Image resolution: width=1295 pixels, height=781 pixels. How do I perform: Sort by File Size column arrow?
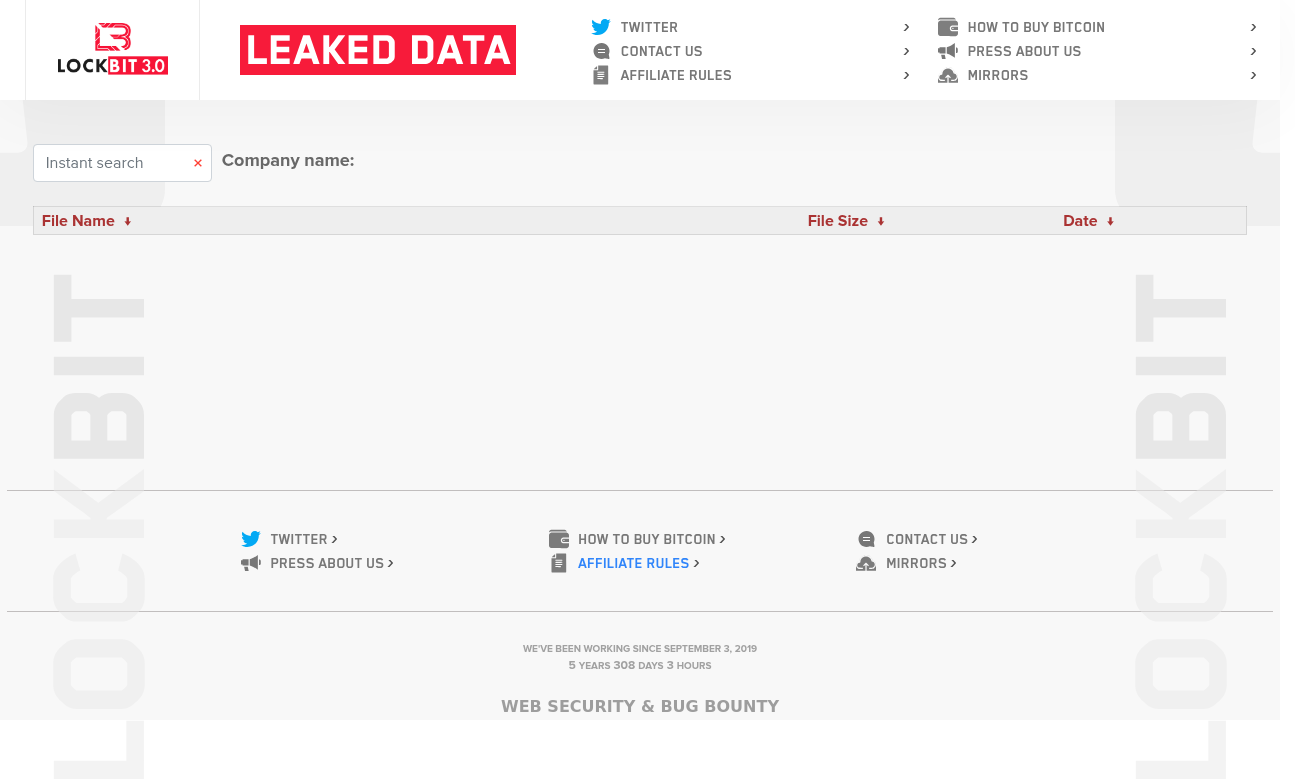coord(881,221)
